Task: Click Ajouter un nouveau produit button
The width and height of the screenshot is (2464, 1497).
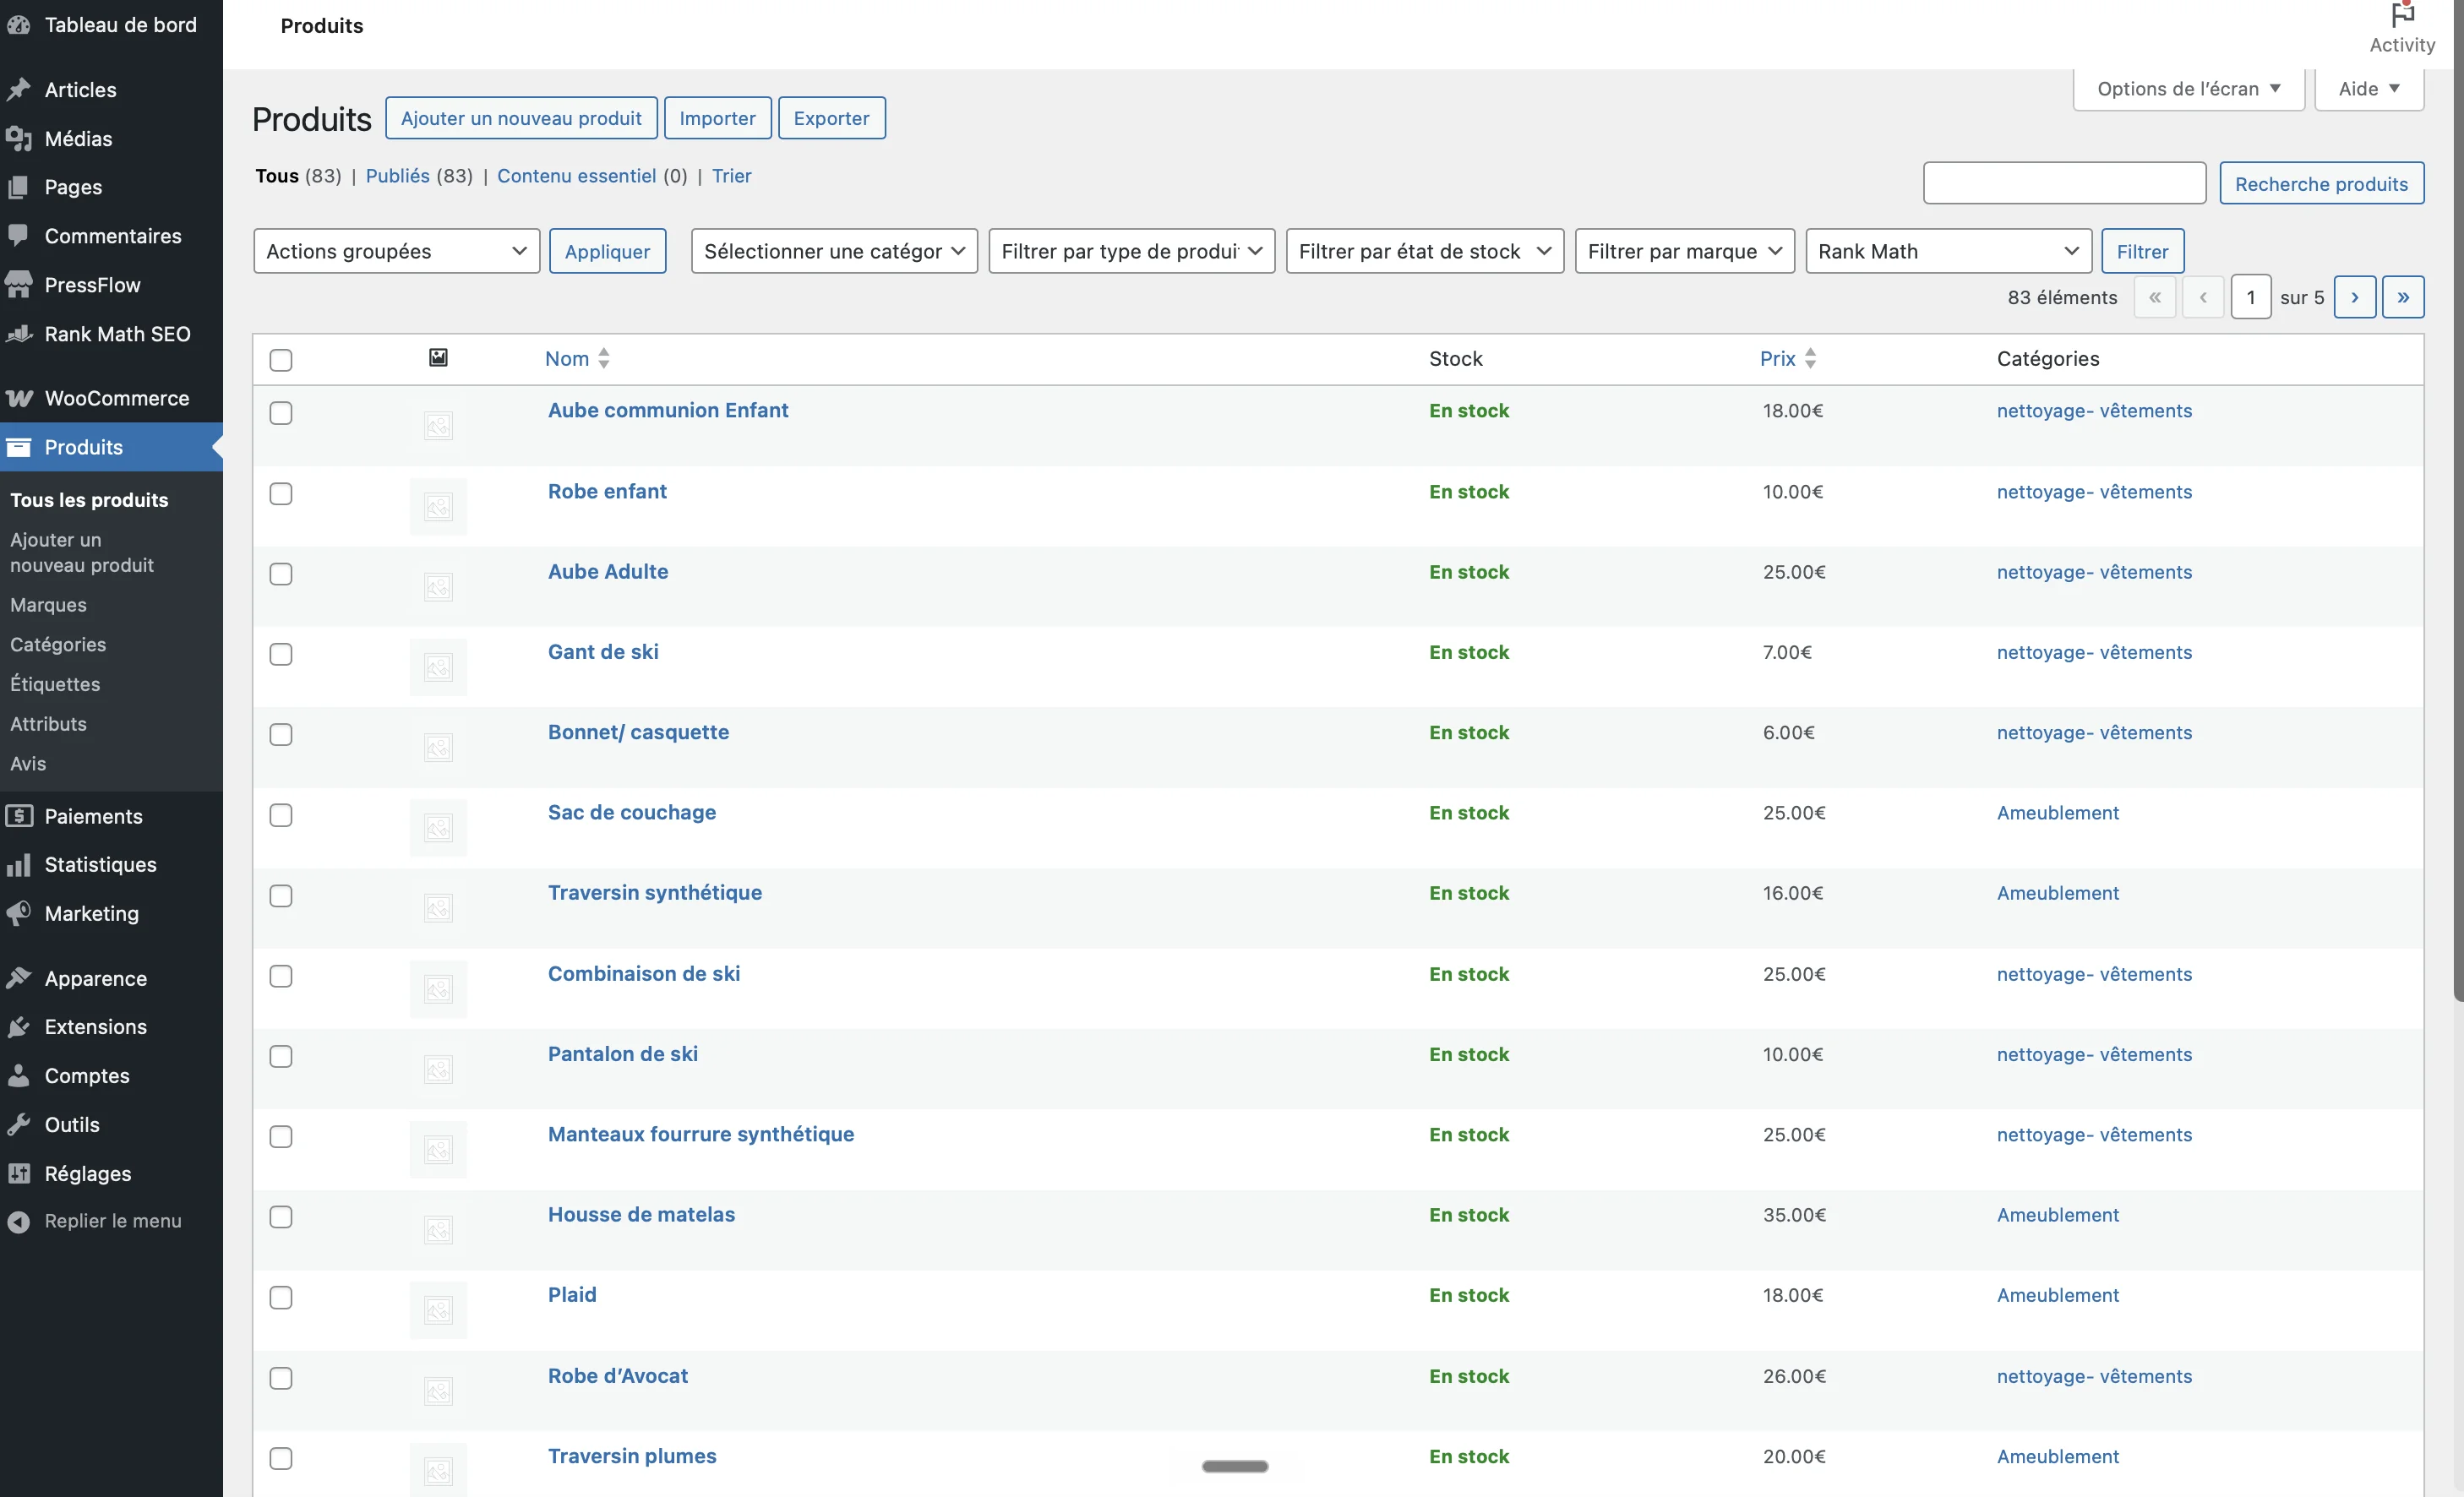Action: [x=521, y=118]
